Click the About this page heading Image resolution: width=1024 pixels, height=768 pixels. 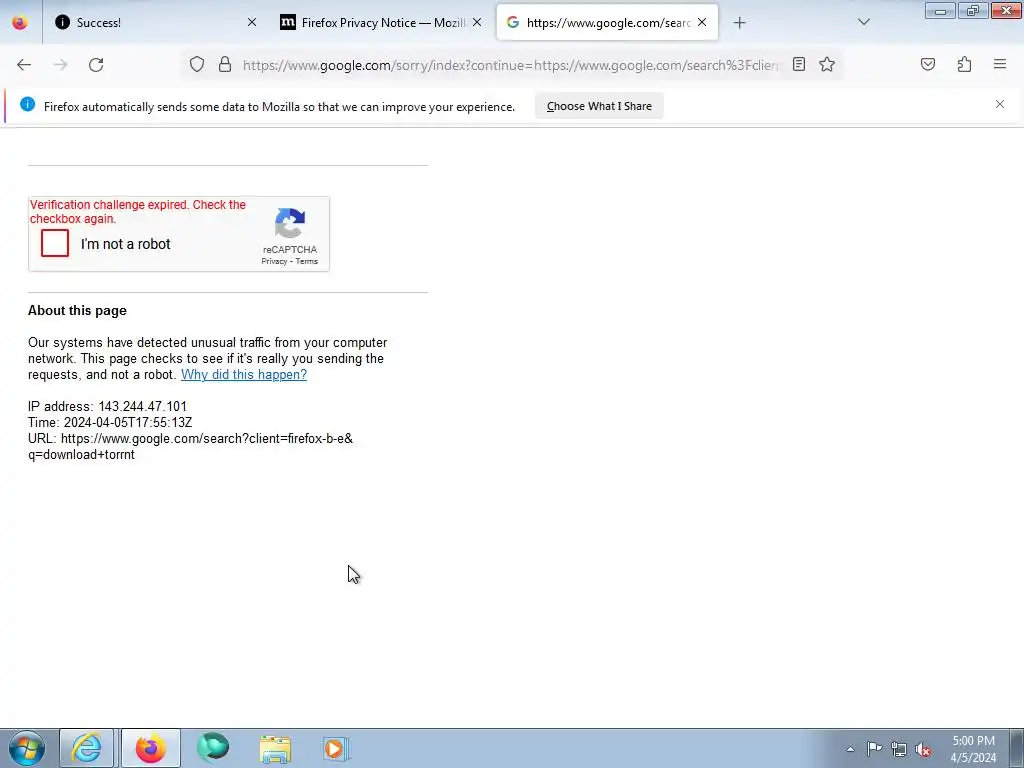(77, 310)
